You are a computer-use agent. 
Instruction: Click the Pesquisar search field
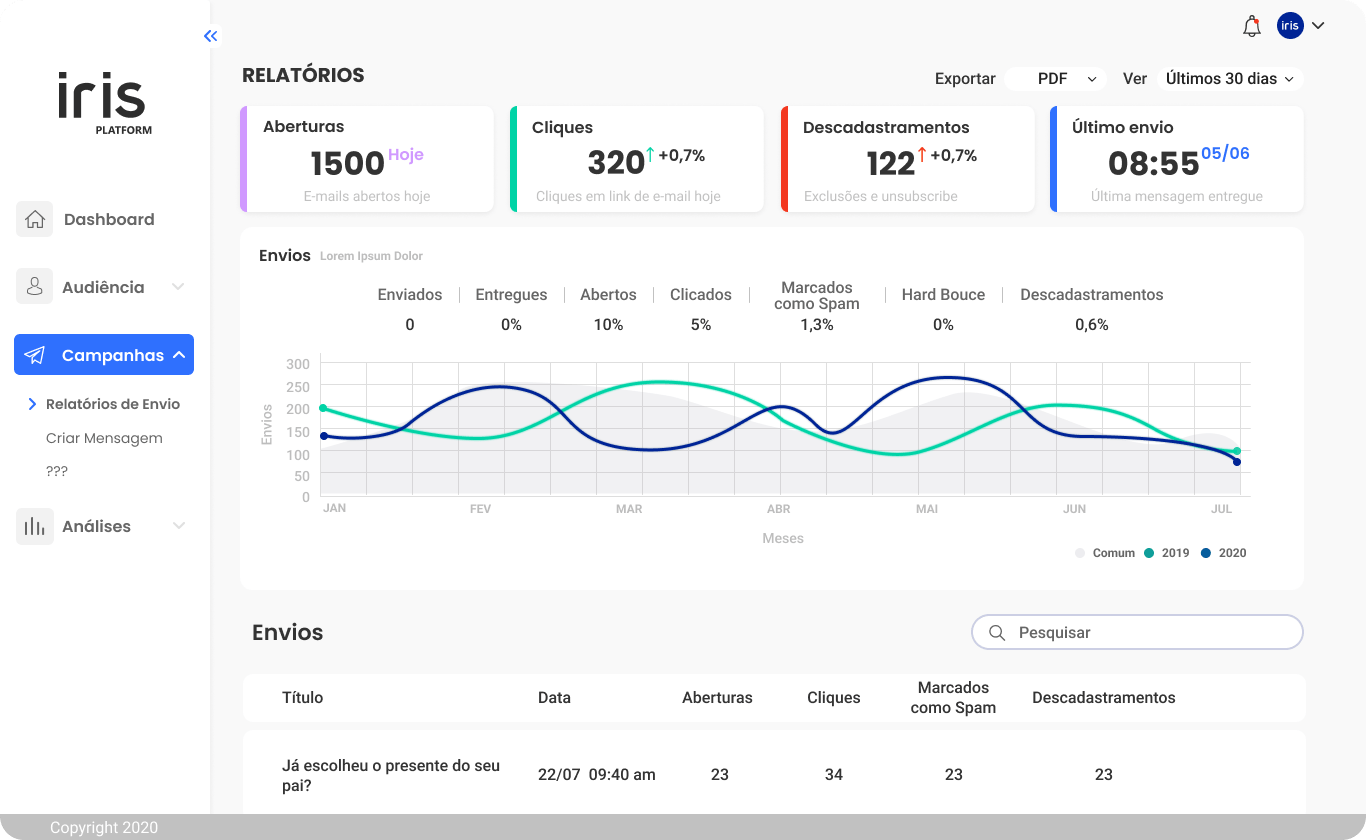[x=1137, y=633]
